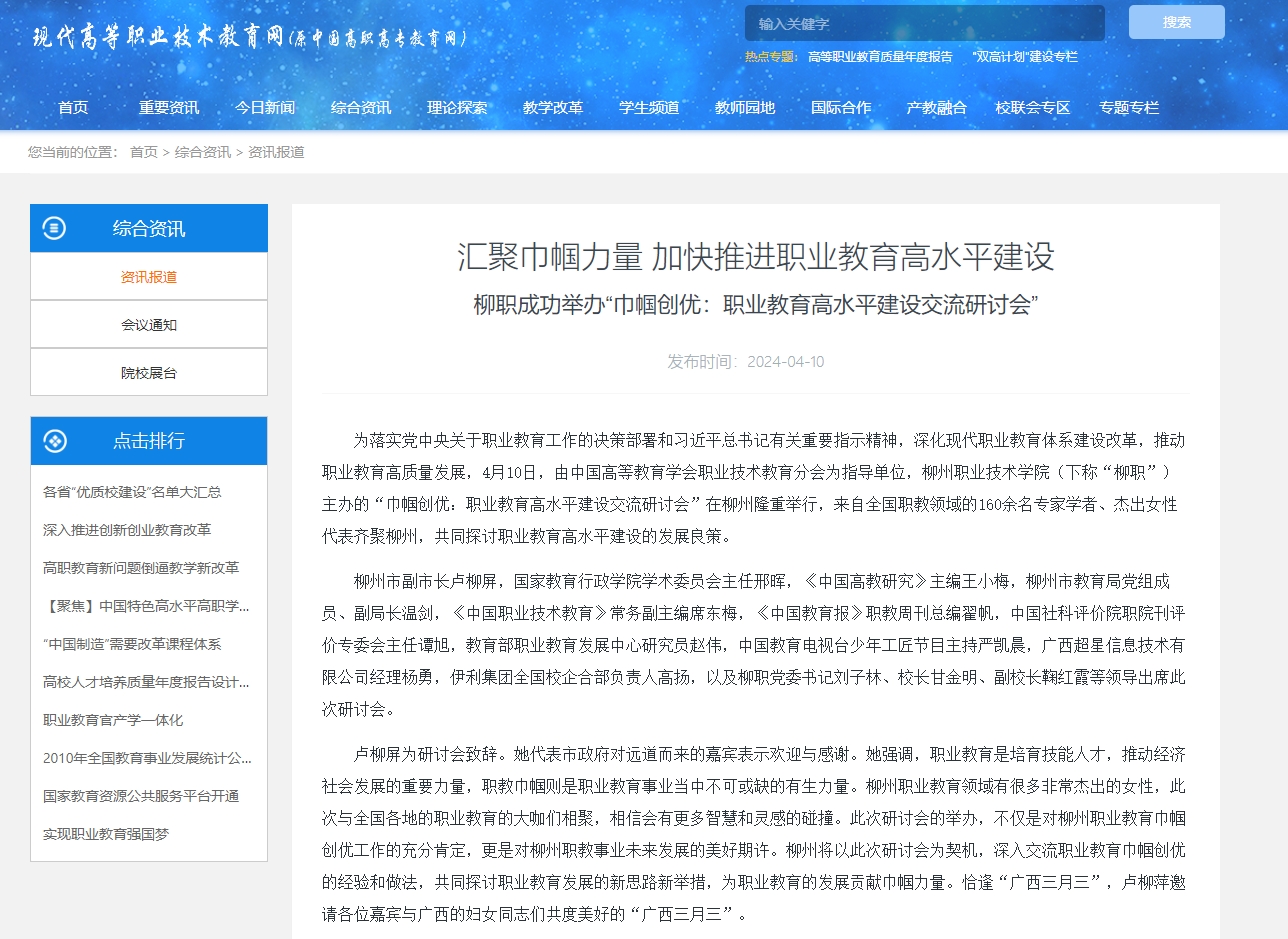1288x939 pixels.
Task: Click the "双高计划"建设专栏 hot topic link
Action: point(1025,57)
